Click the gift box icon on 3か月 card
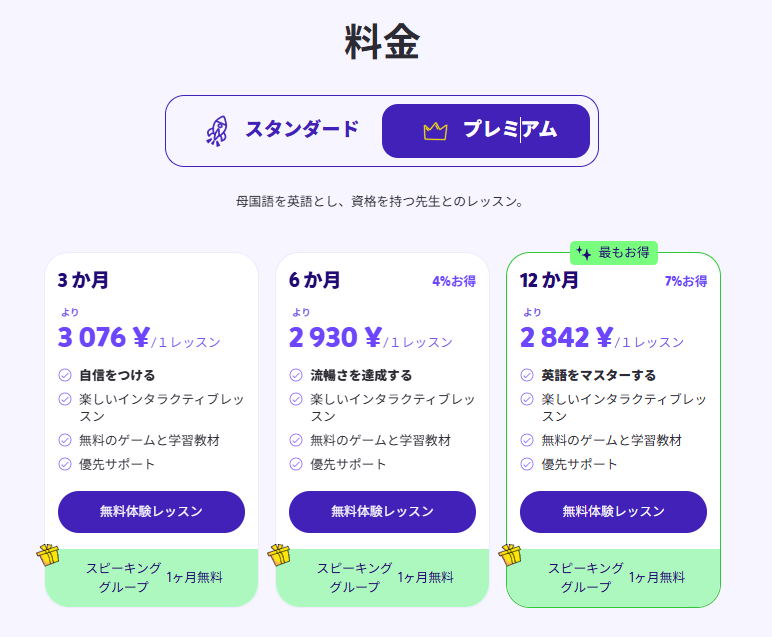772x637 pixels. pos(48,555)
